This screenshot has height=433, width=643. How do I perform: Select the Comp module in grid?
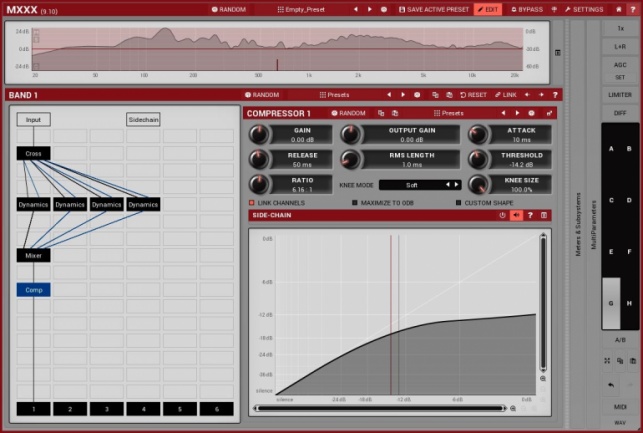(34, 290)
